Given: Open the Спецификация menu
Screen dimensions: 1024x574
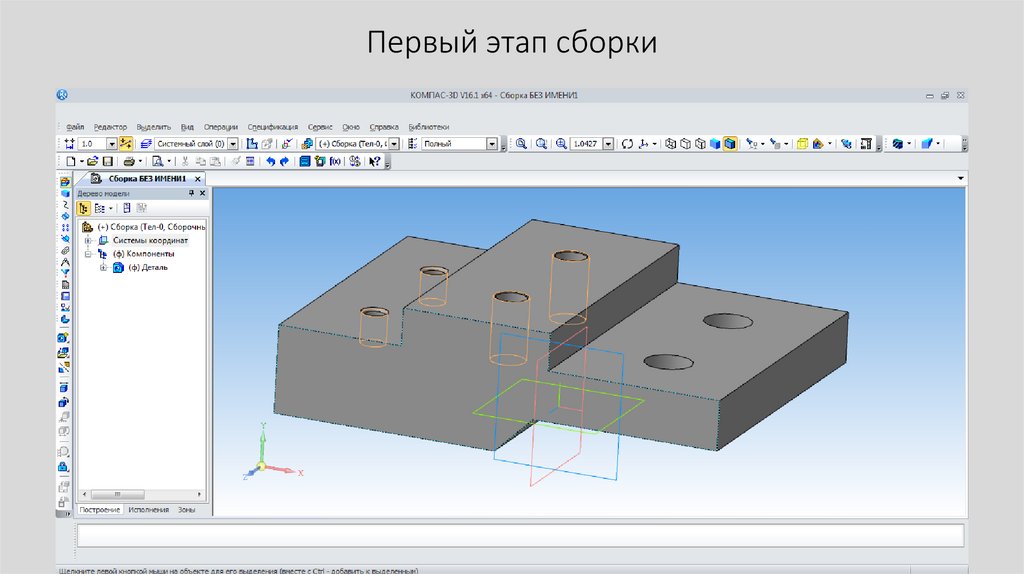Looking at the screenshot, I should click(x=272, y=127).
